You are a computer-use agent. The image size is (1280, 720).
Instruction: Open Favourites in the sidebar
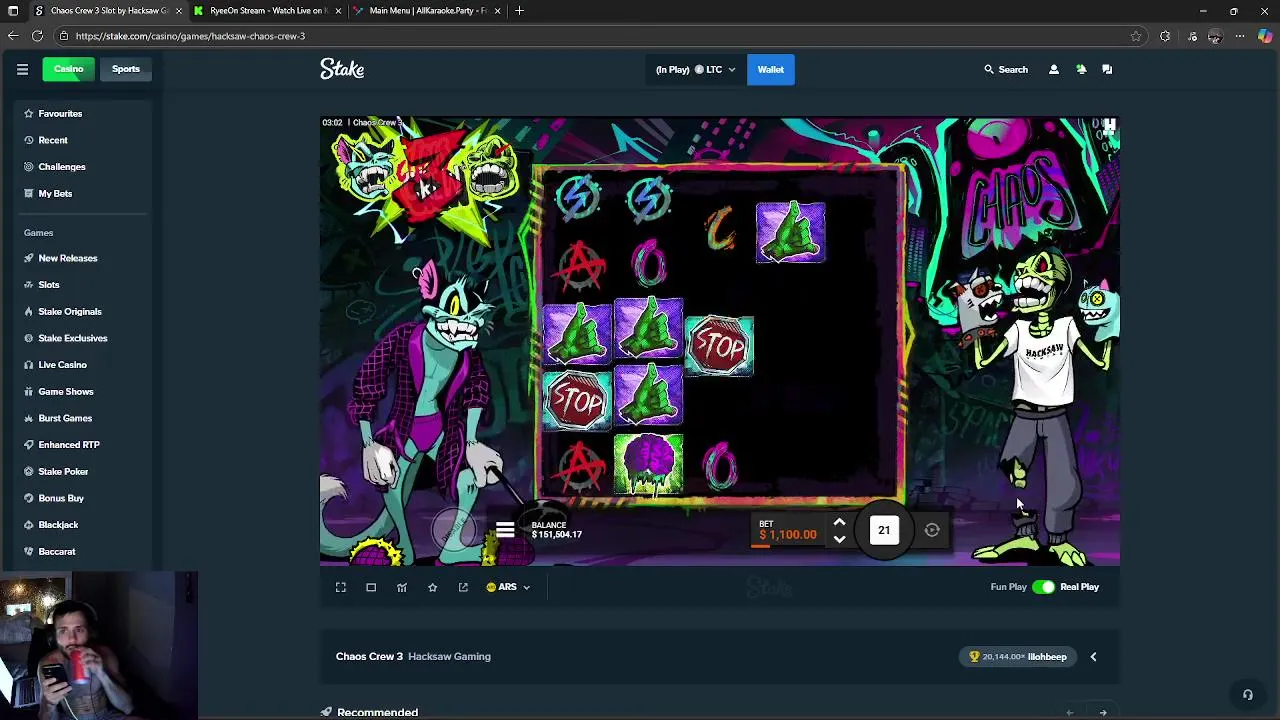coord(60,113)
